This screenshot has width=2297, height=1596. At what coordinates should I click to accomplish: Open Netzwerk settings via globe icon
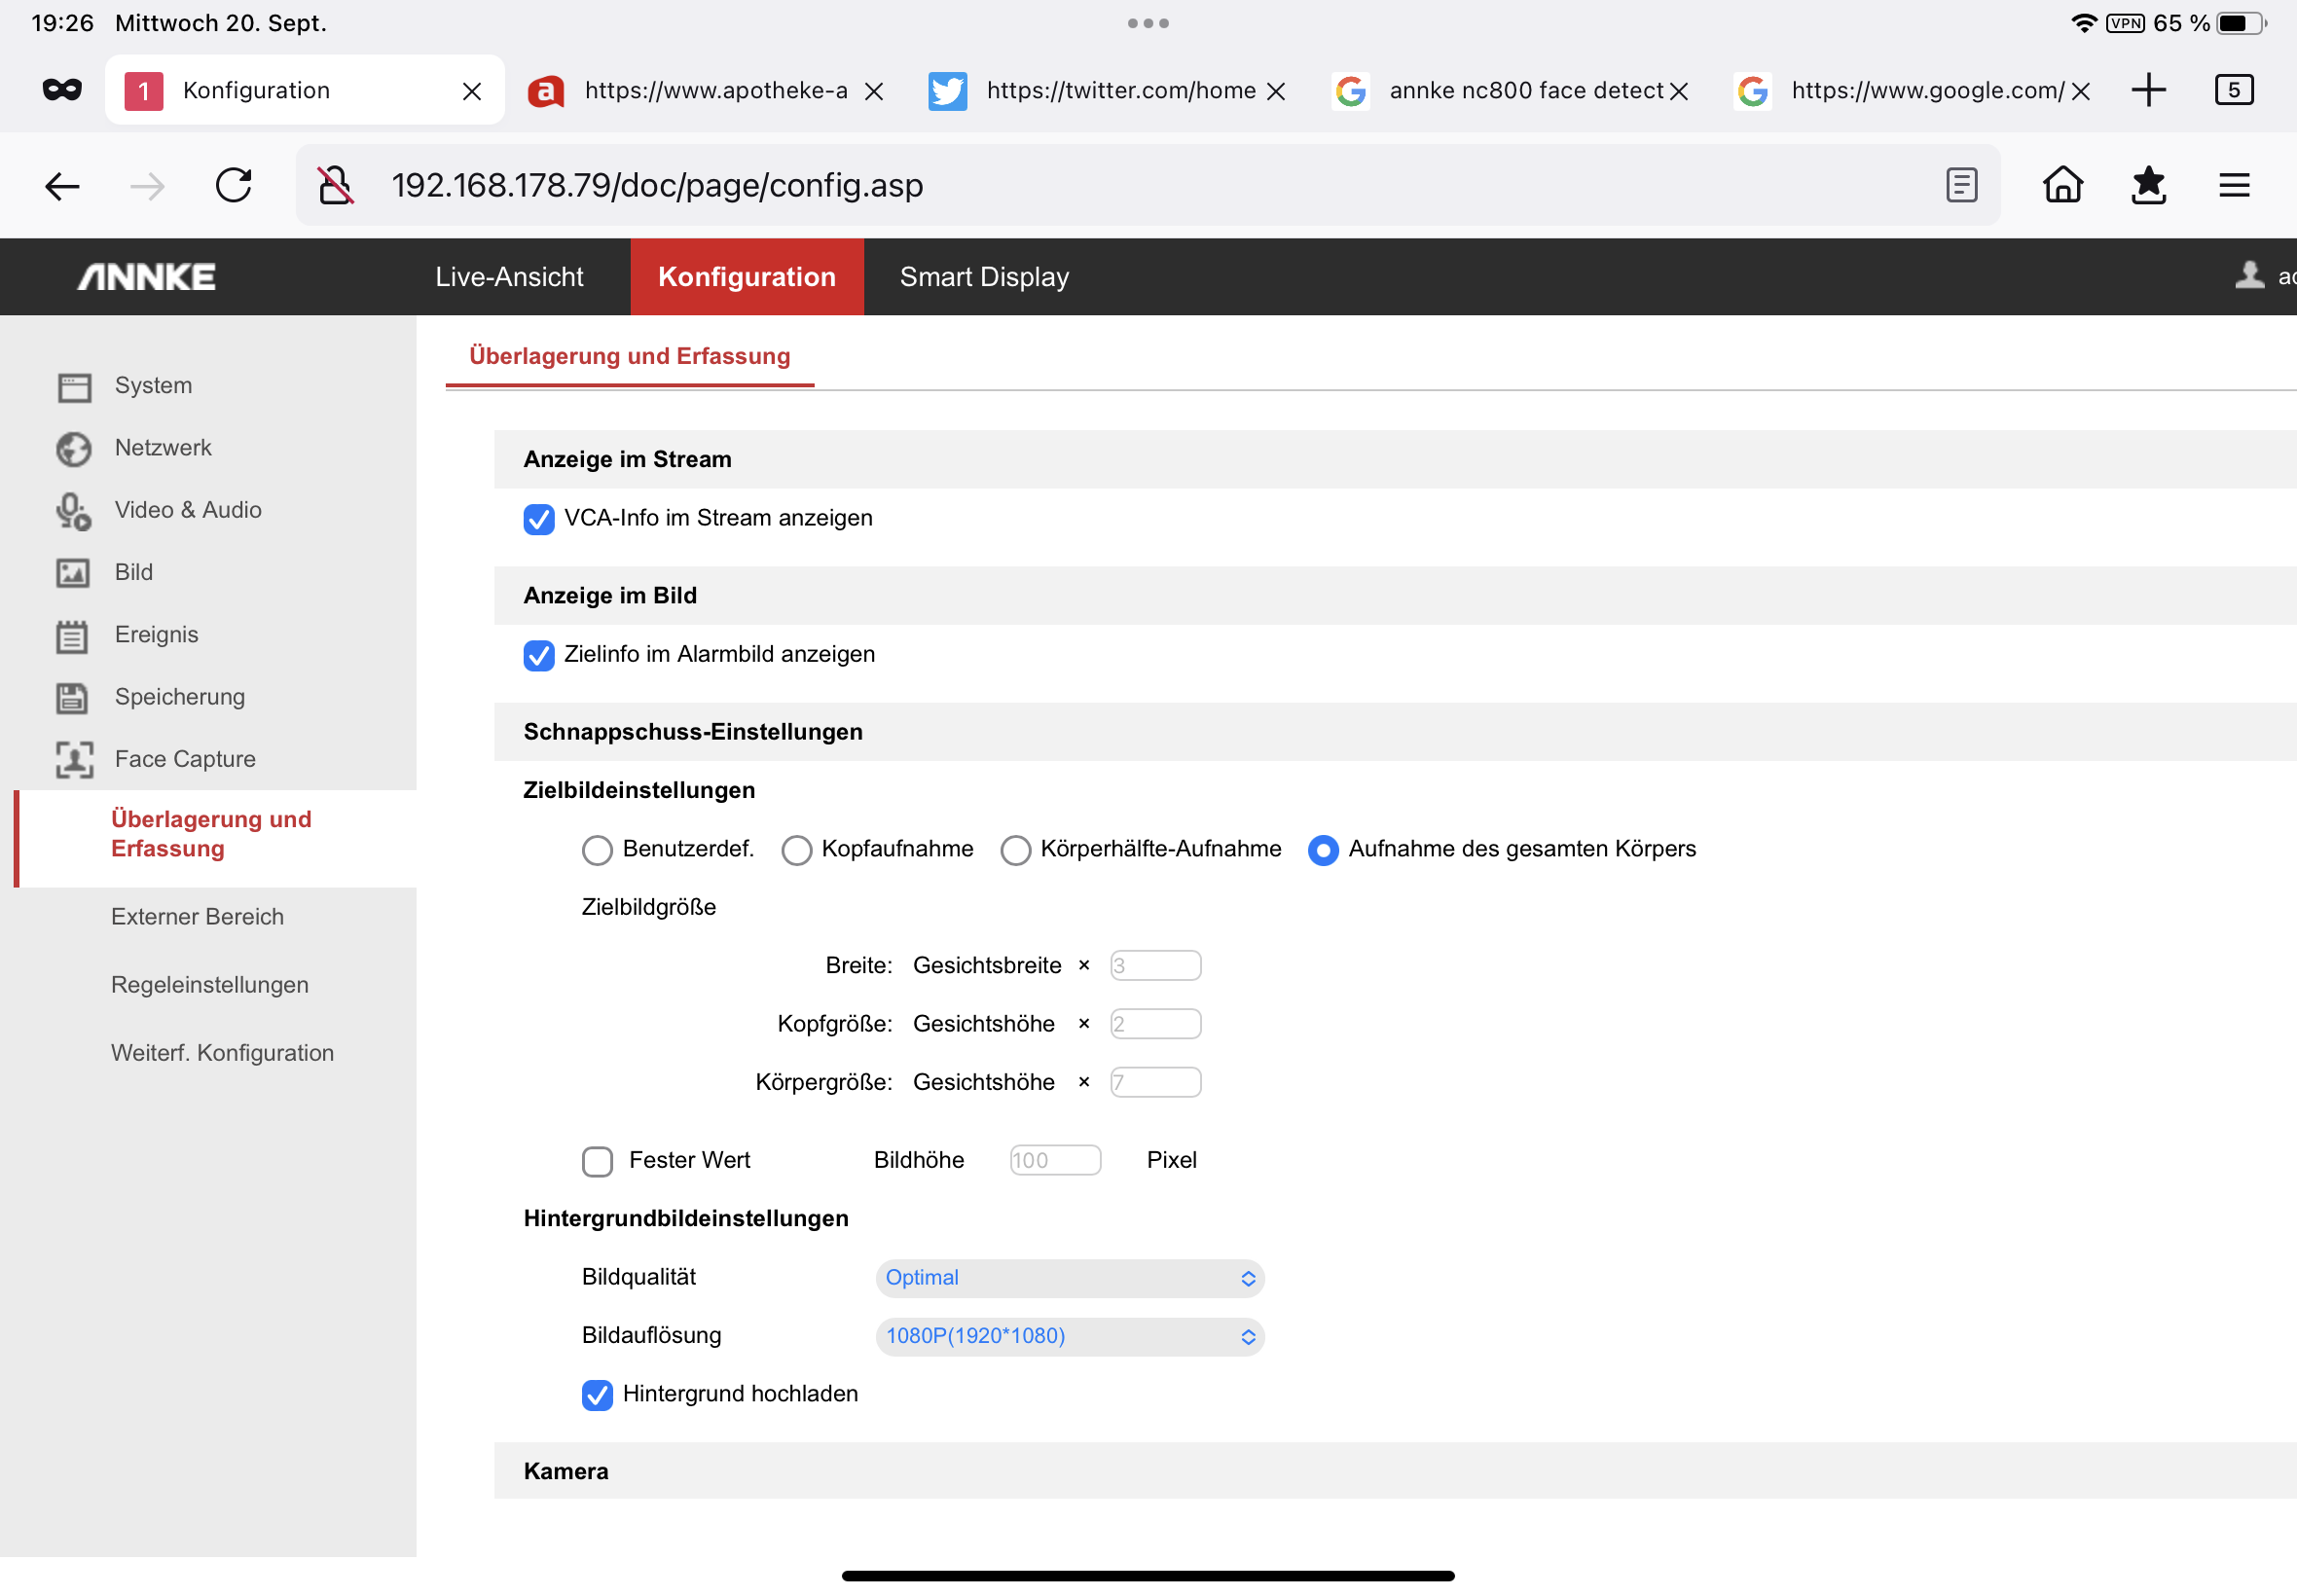[x=74, y=448]
